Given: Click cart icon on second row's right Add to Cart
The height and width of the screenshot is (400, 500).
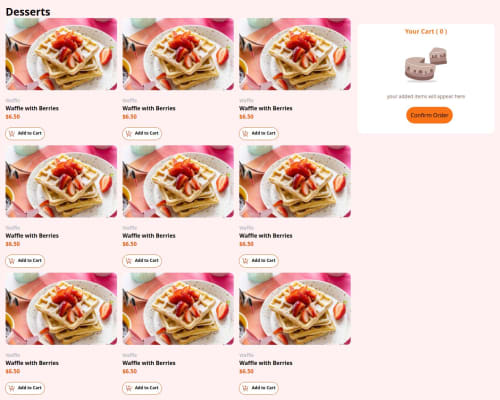Looking at the screenshot, I should [245, 261].
